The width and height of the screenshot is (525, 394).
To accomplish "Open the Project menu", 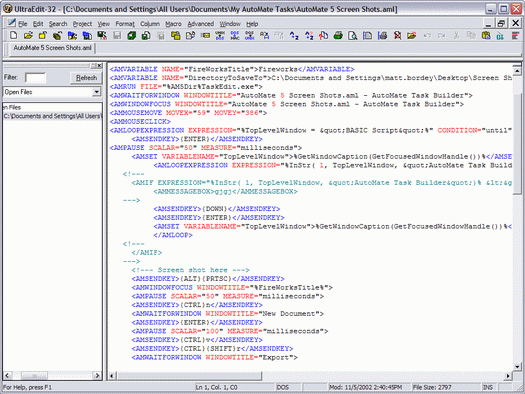I will (82, 24).
